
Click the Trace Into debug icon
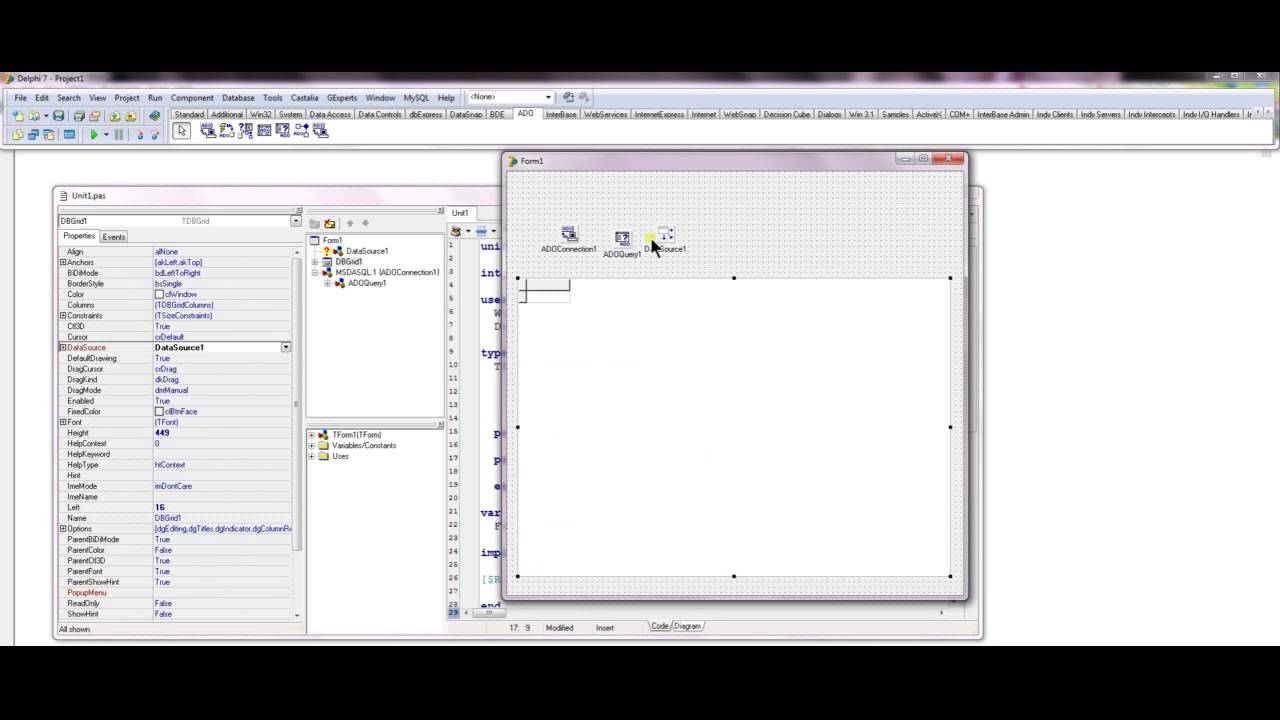click(x=140, y=134)
